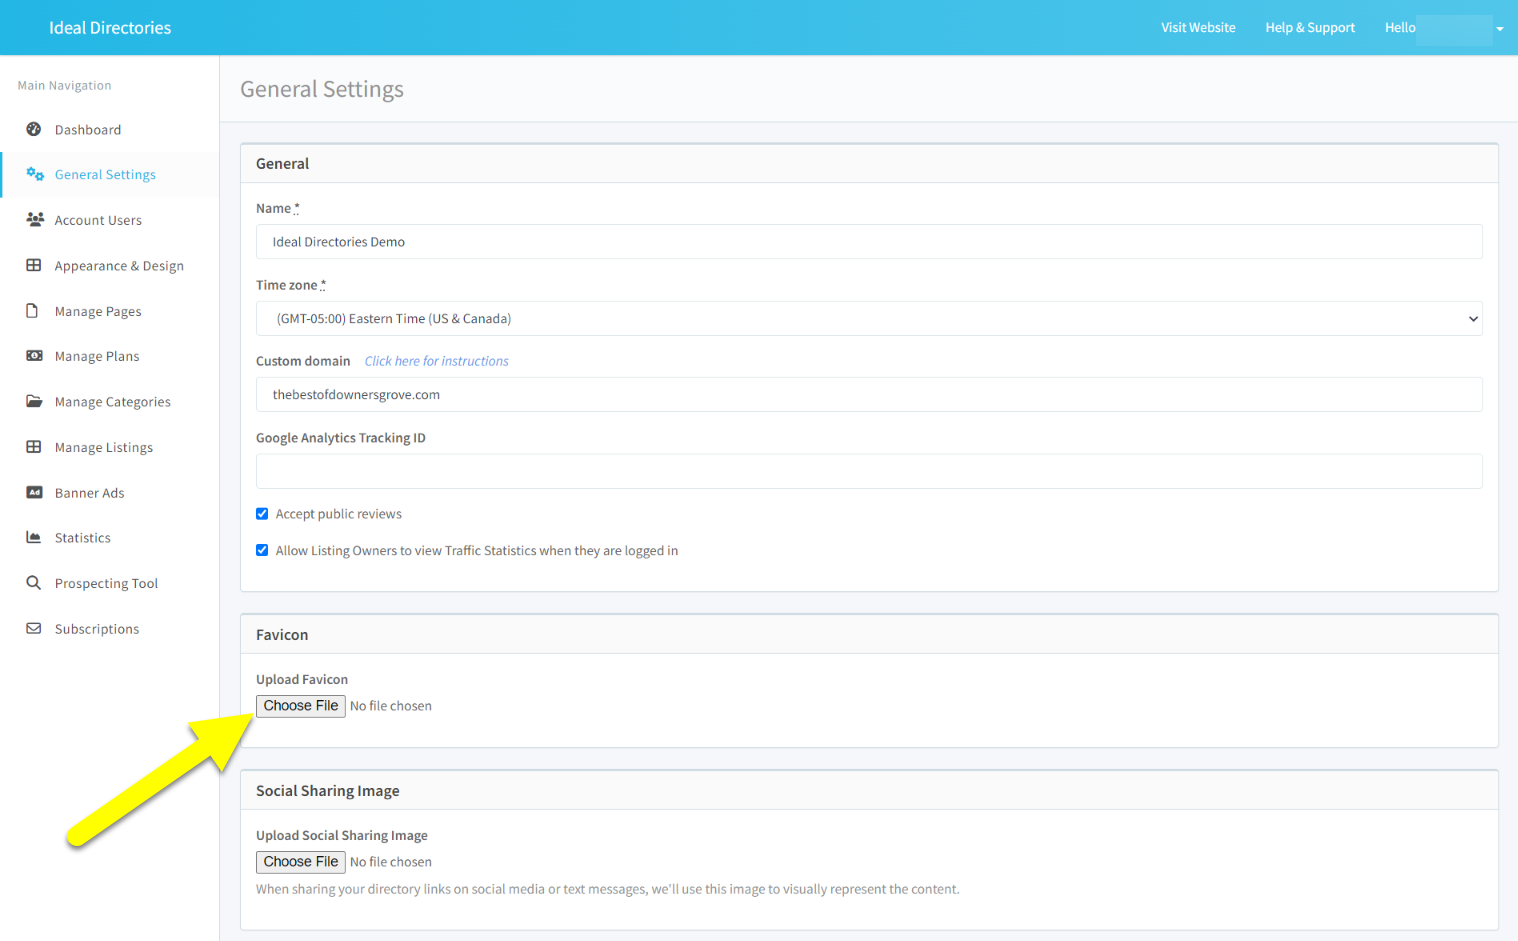Open Manage Listings

(104, 448)
